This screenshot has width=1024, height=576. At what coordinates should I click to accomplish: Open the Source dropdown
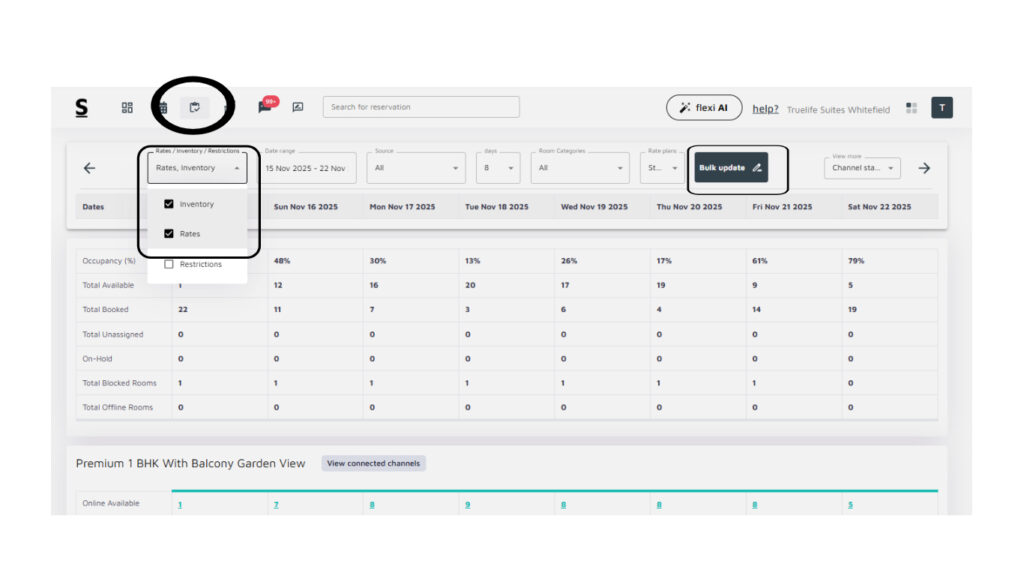coord(415,168)
